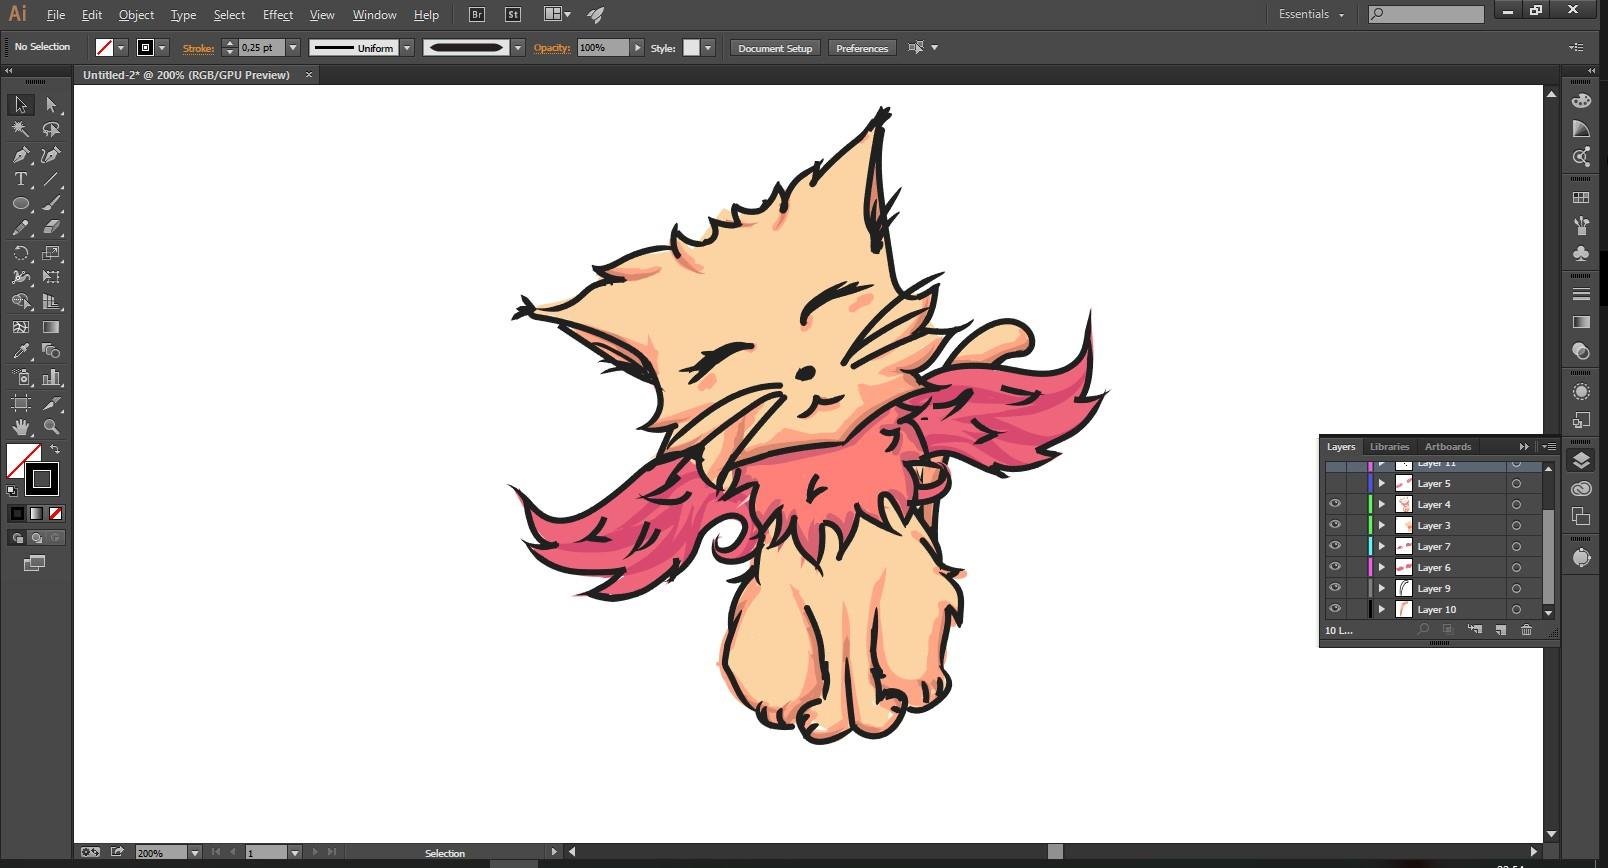This screenshot has height=868, width=1608.
Task: Activate the Type tool
Action: pos(21,179)
